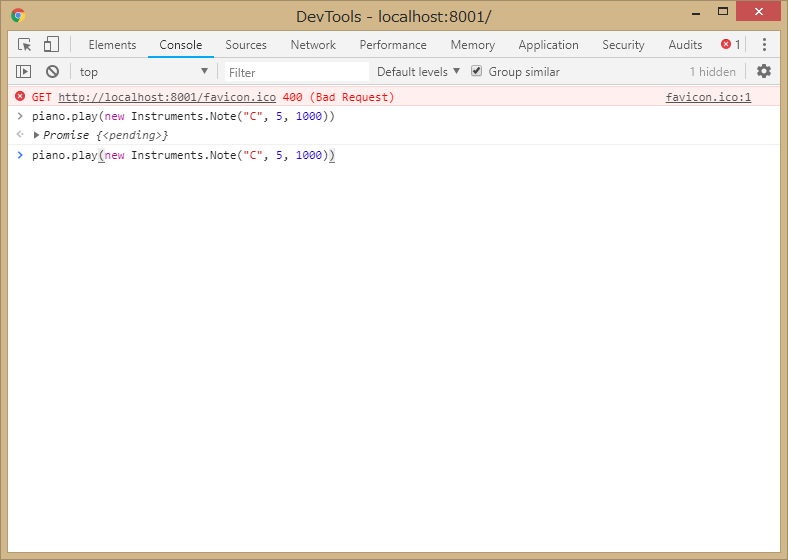This screenshot has width=788, height=560.
Task: Toggle the Group similar checkbox
Action: coord(477,72)
